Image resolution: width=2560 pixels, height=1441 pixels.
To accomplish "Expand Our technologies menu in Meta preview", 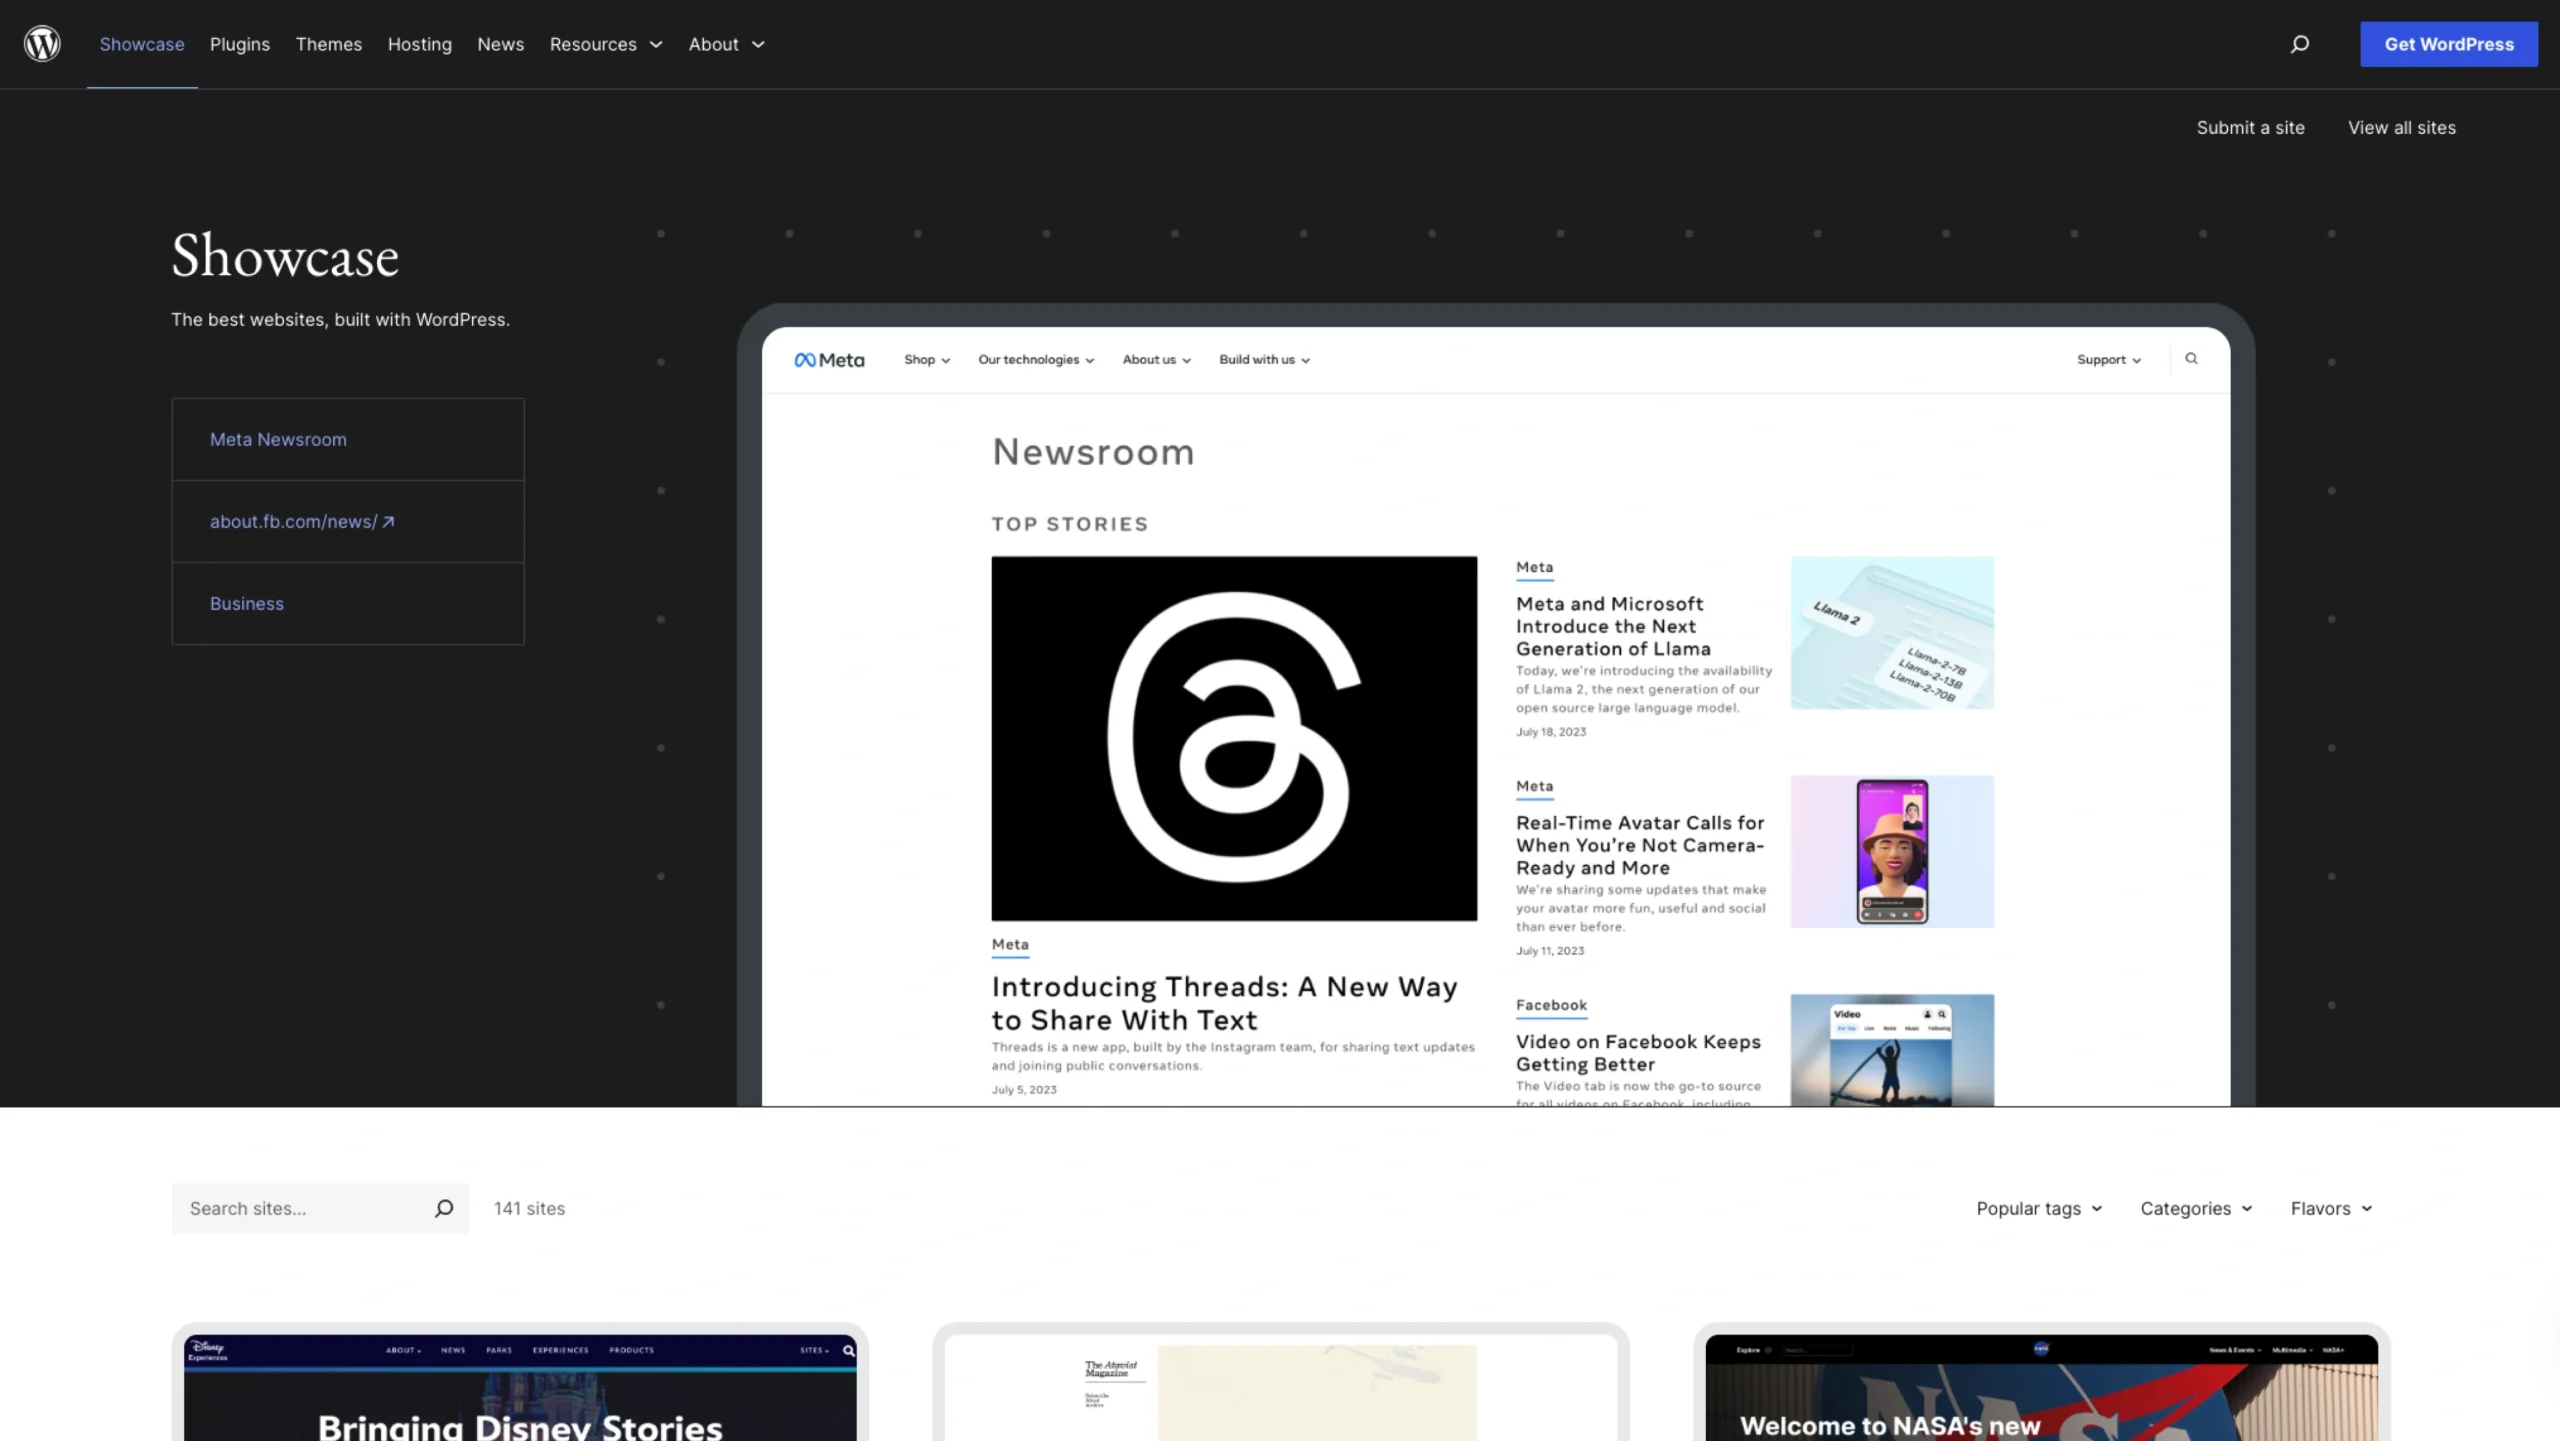I will pos(1036,360).
